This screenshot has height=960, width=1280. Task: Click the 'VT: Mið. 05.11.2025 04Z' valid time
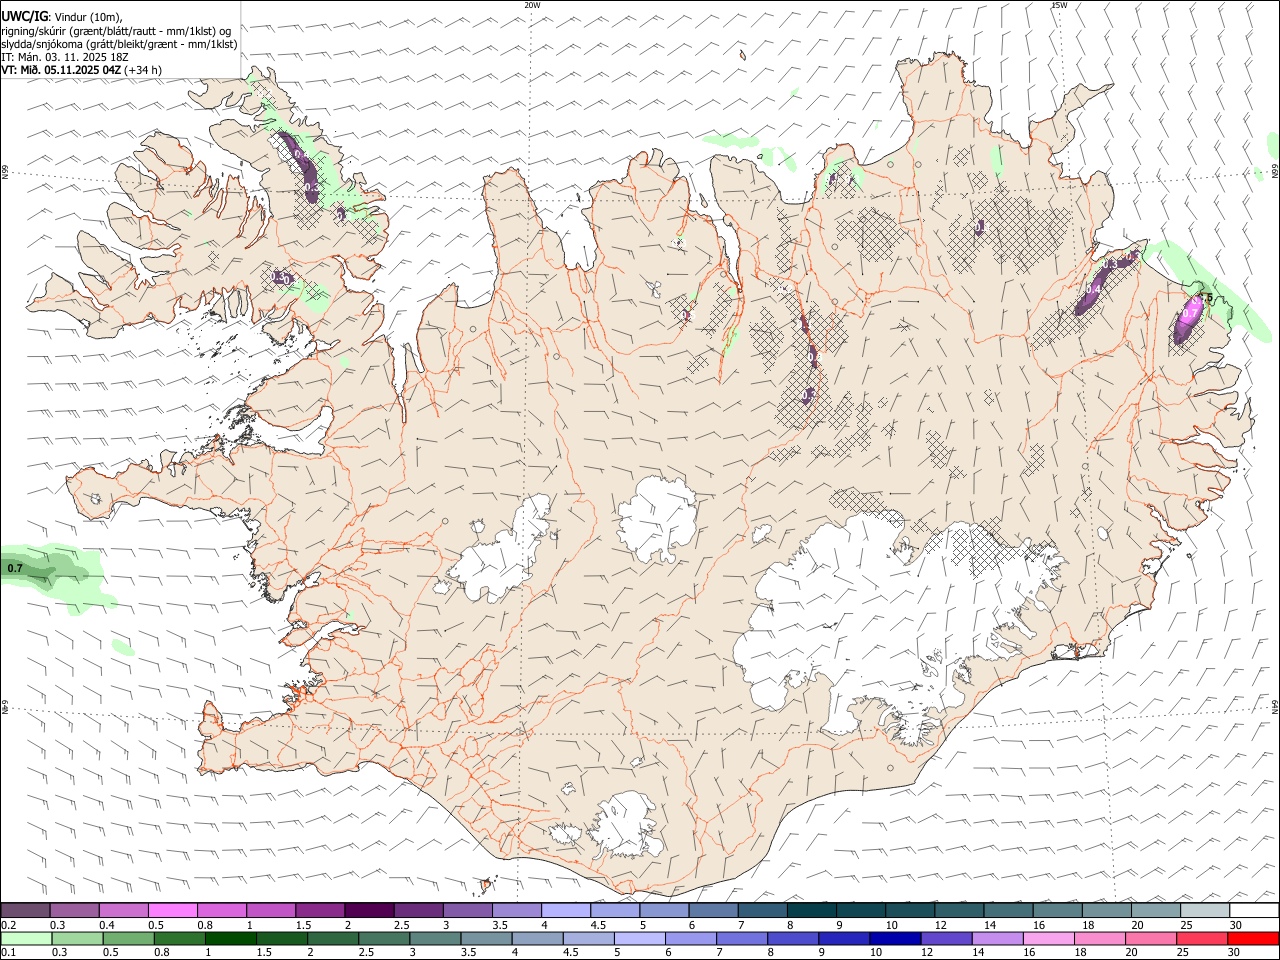click(x=62, y=70)
